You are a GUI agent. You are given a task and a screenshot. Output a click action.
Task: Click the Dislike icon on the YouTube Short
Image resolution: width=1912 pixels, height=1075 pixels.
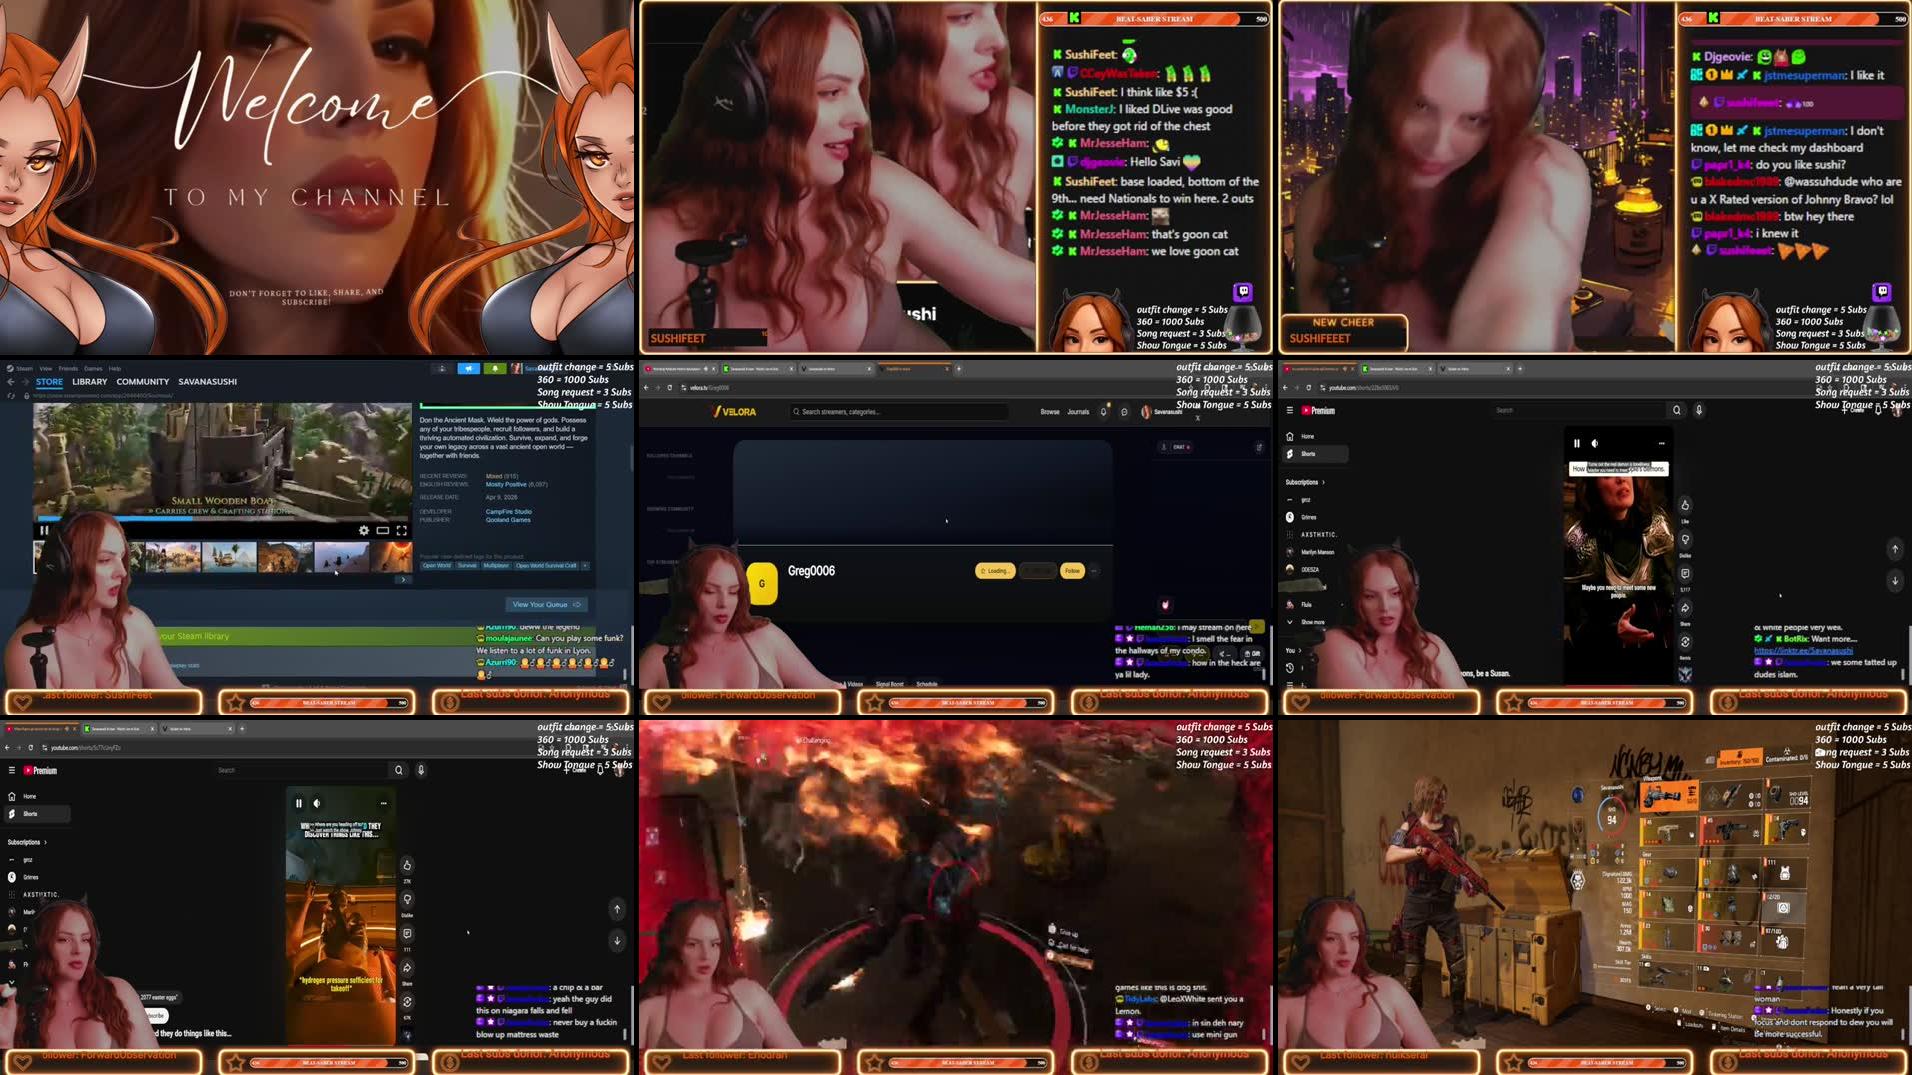click(407, 900)
